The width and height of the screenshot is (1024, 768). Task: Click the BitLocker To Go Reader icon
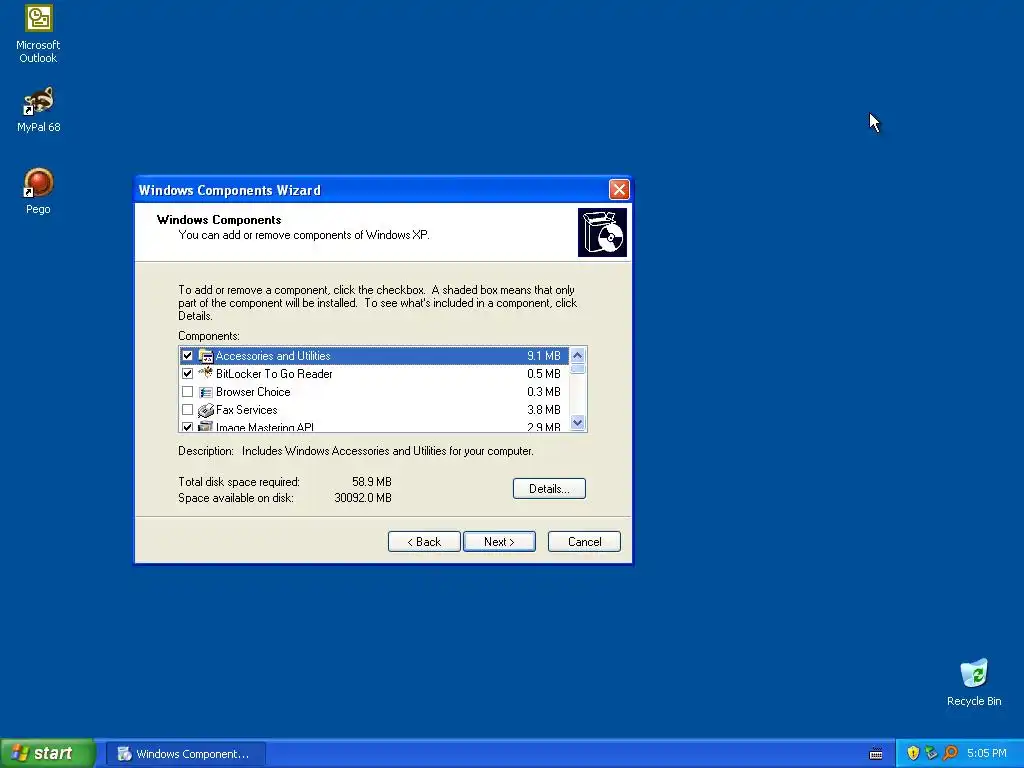206,374
